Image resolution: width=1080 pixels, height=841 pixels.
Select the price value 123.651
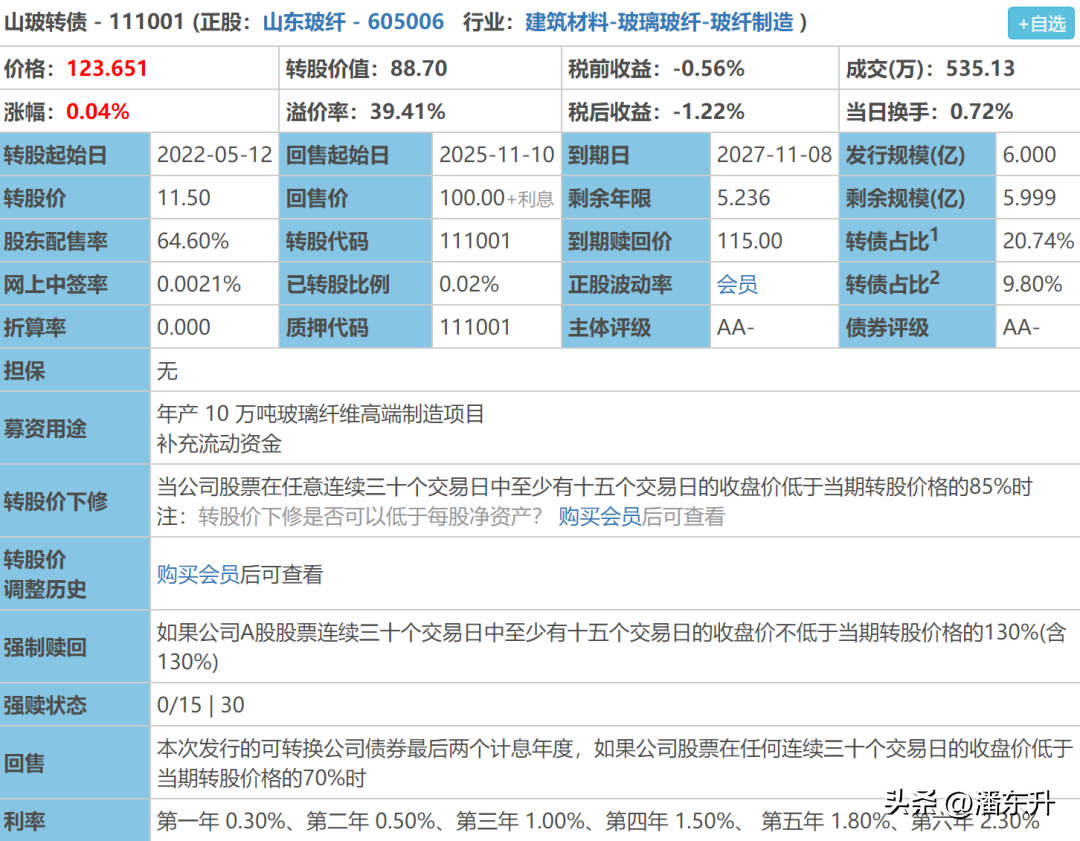pos(107,68)
